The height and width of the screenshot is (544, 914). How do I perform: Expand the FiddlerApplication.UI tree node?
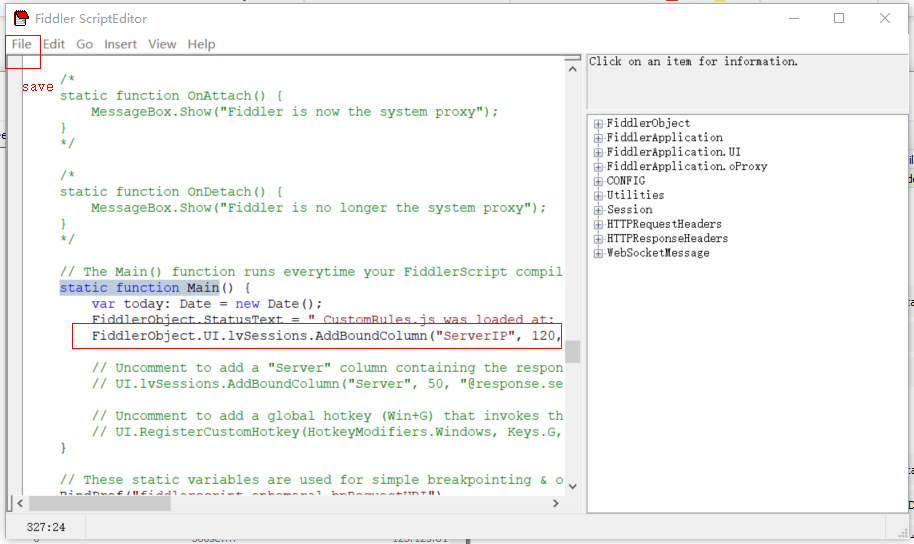(x=598, y=152)
